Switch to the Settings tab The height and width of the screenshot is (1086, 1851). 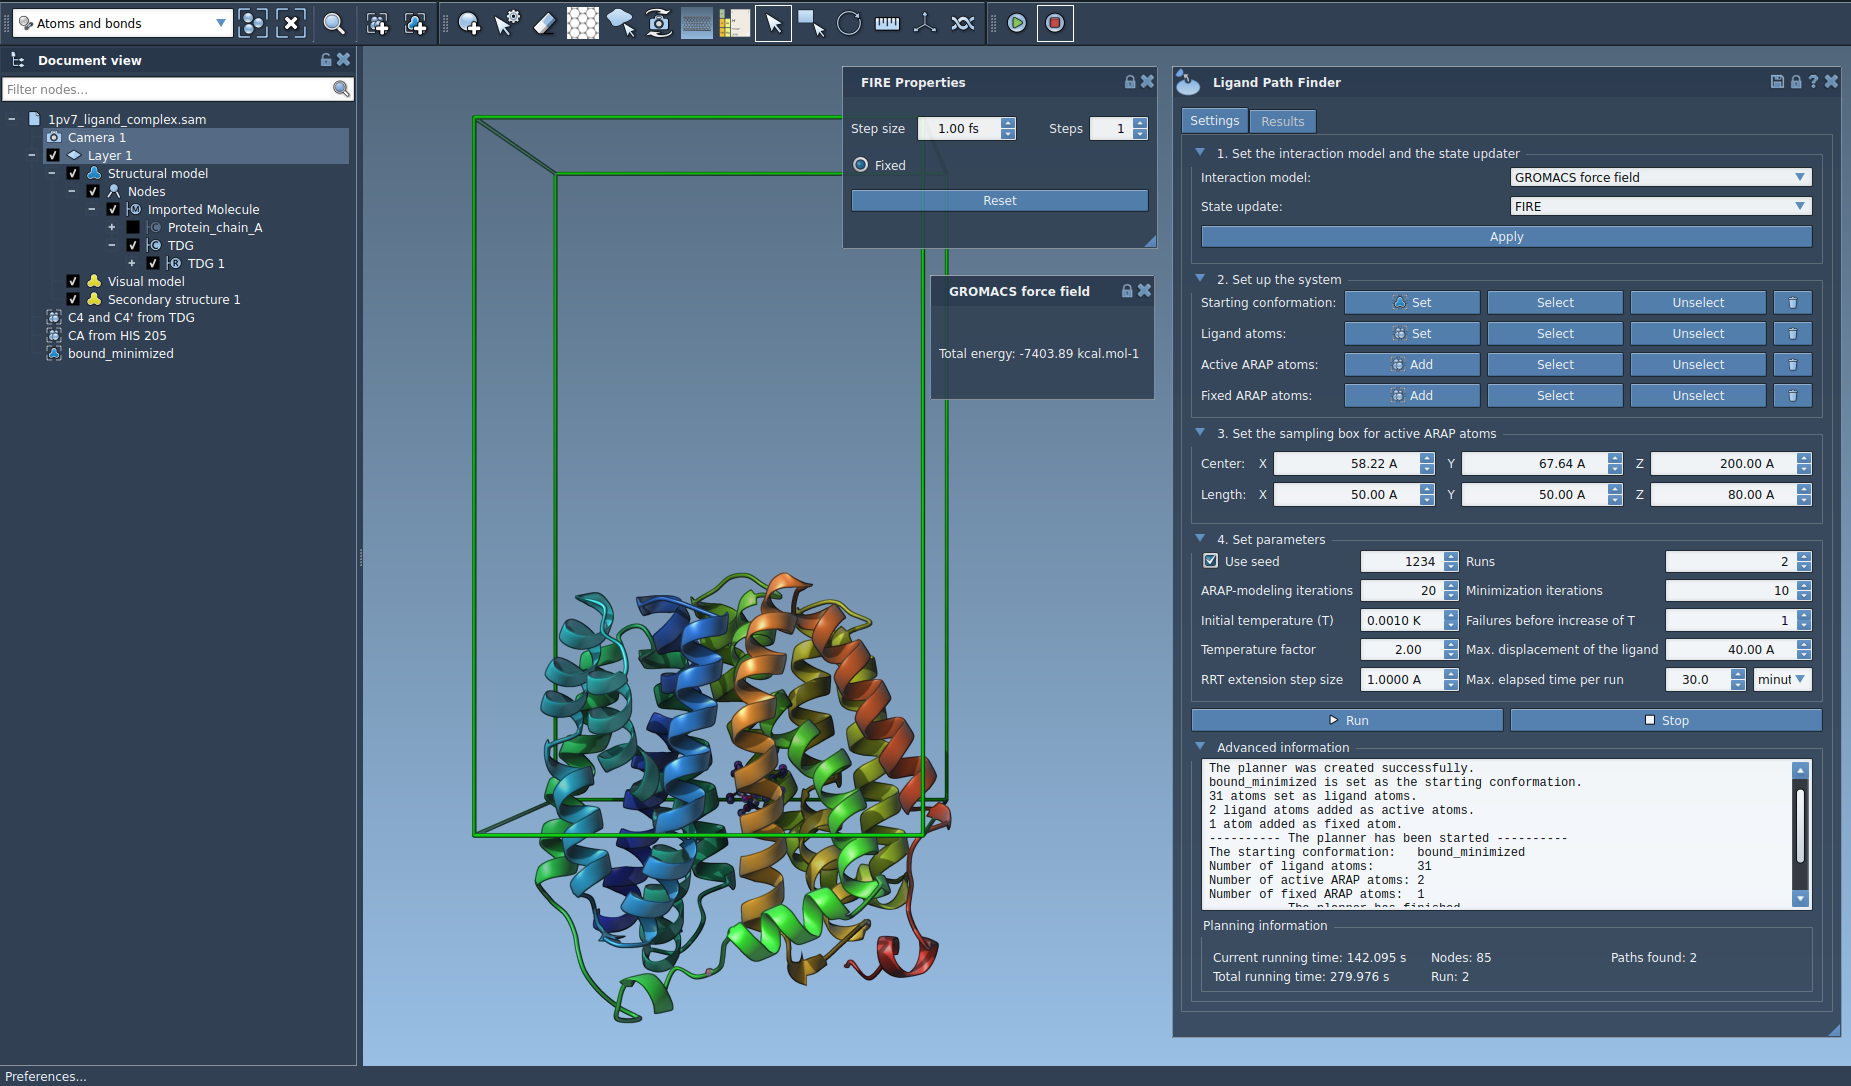[1214, 121]
